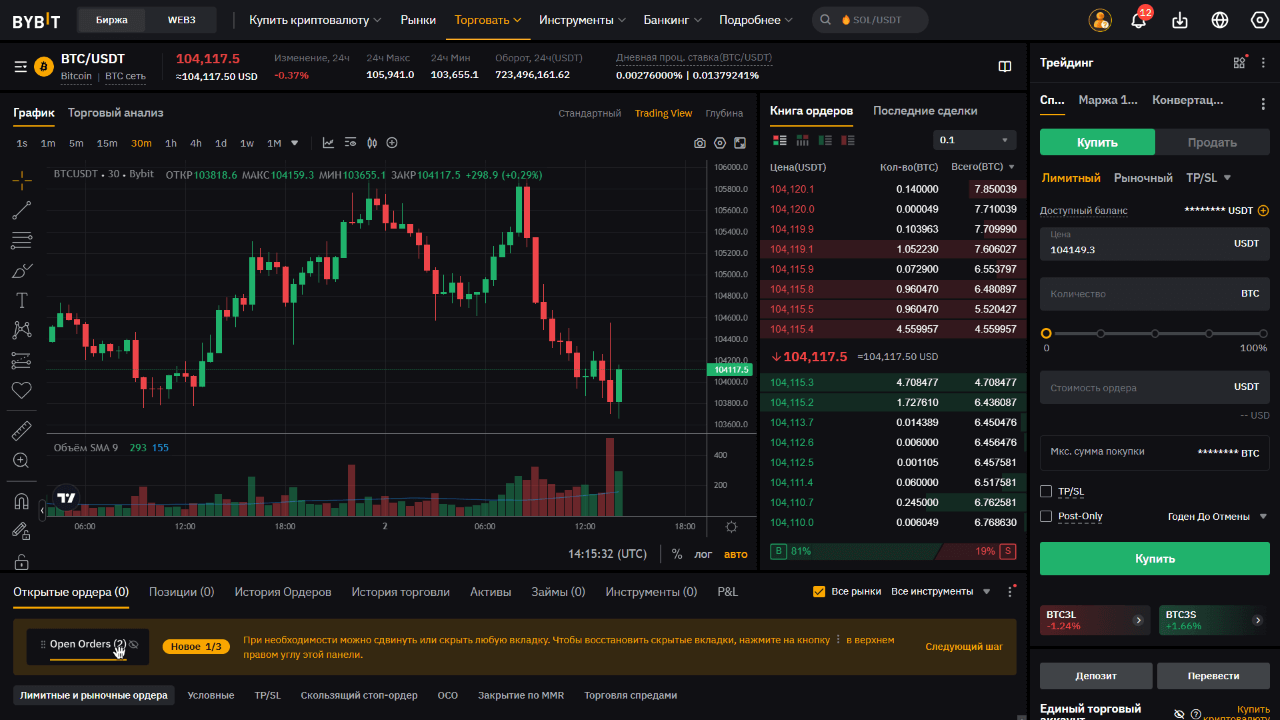1280x720 pixels.
Task: Click the chart screenshot camera icon
Action: 700,143
